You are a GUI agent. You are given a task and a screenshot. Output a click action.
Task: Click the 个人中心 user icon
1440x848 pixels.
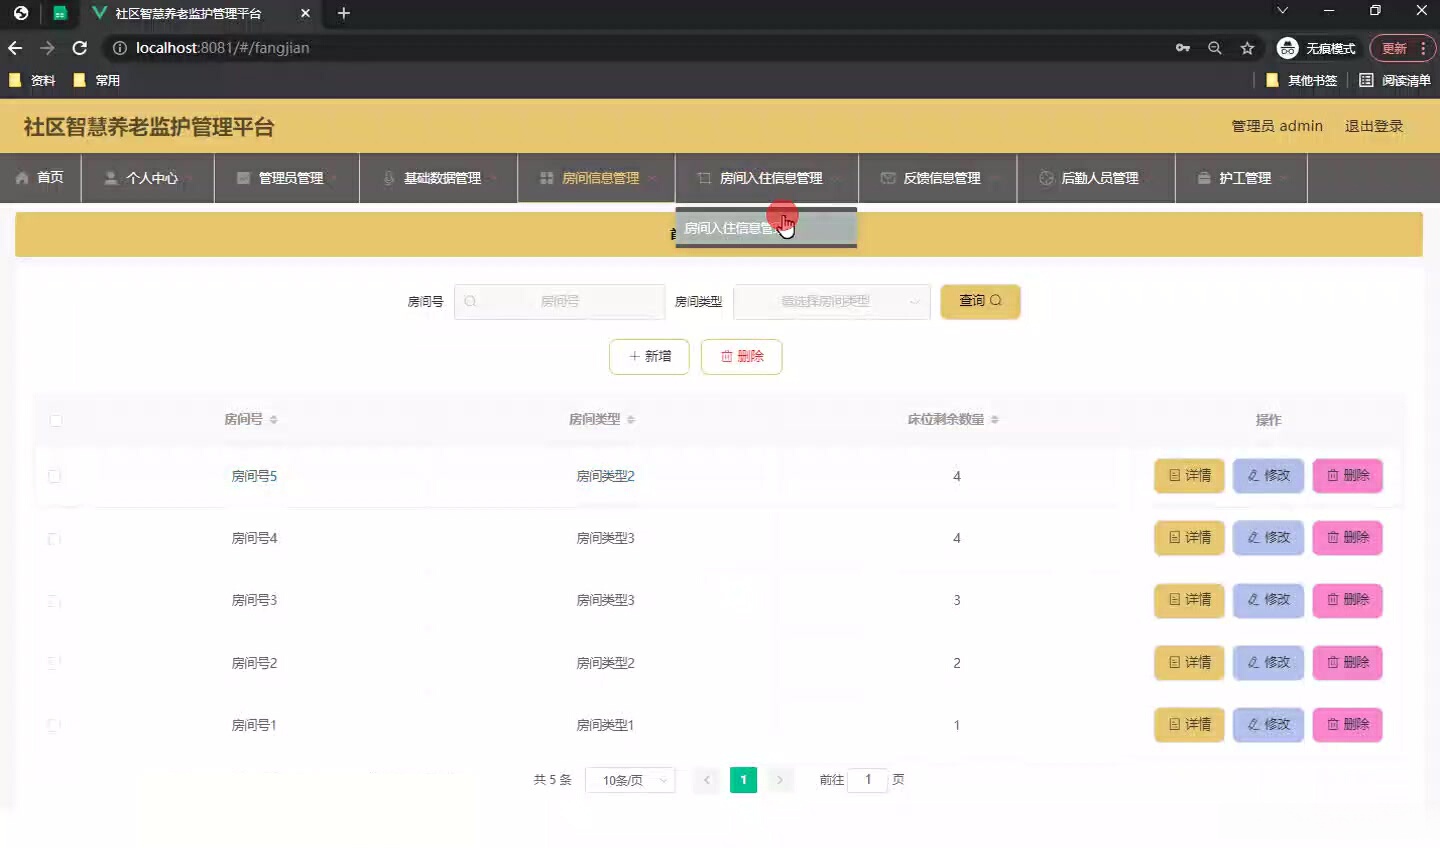109,178
